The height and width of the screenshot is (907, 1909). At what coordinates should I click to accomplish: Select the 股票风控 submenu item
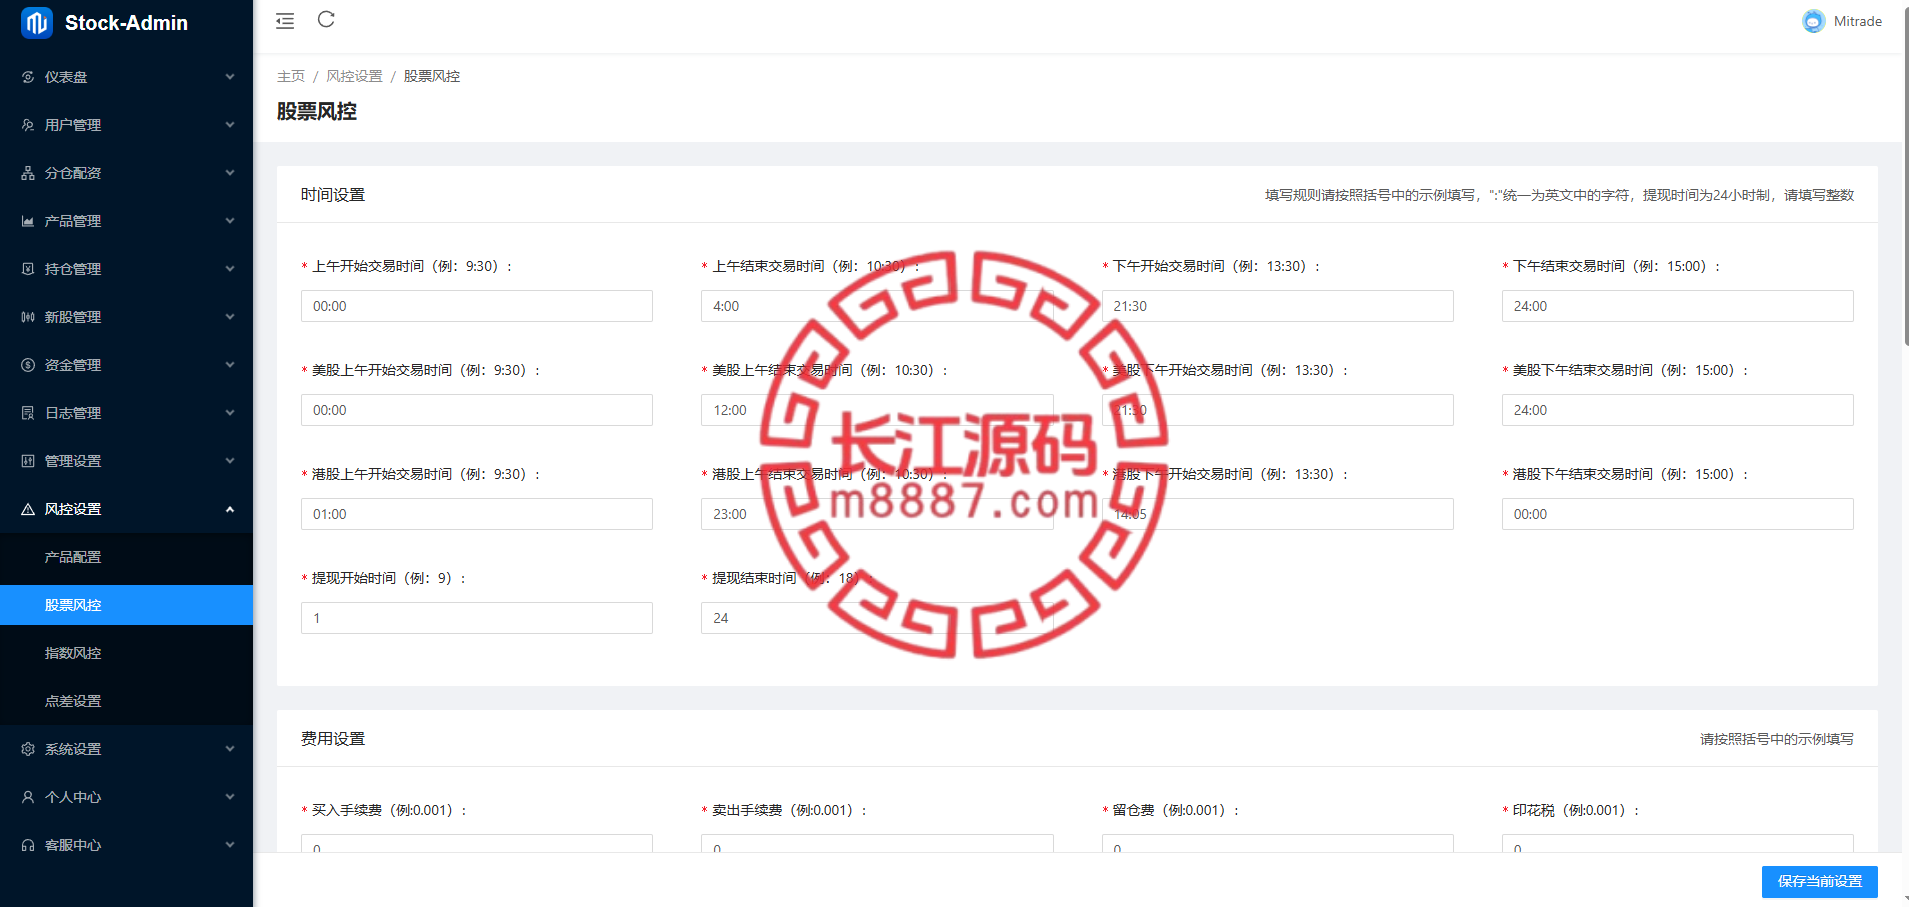[x=126, y=605]
